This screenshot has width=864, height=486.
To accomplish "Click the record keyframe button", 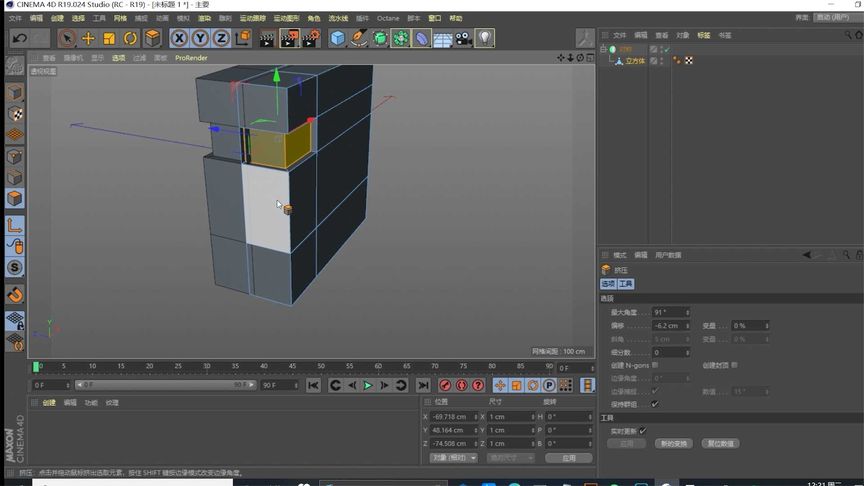I will pyautogui.click(x=446, y=385).
